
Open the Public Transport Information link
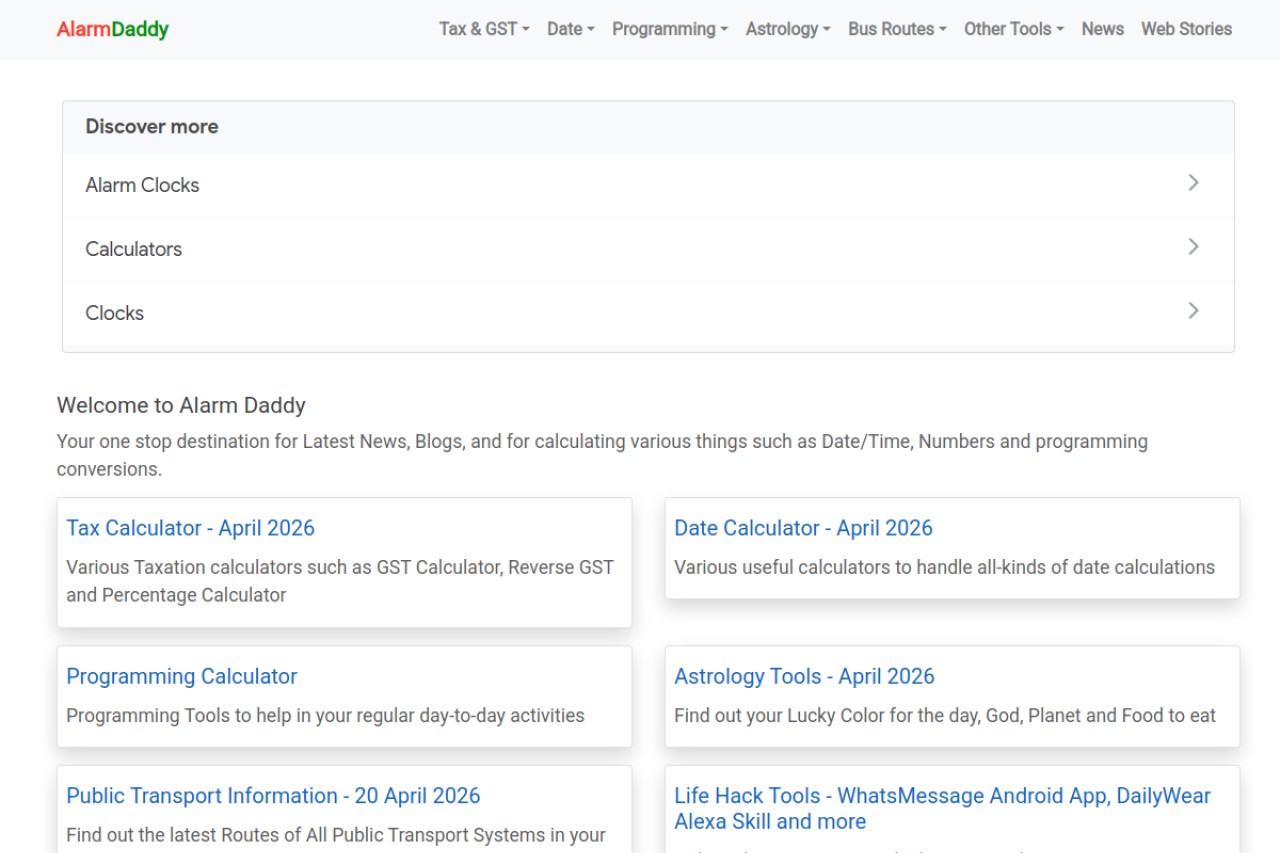[x=273, y=796]
